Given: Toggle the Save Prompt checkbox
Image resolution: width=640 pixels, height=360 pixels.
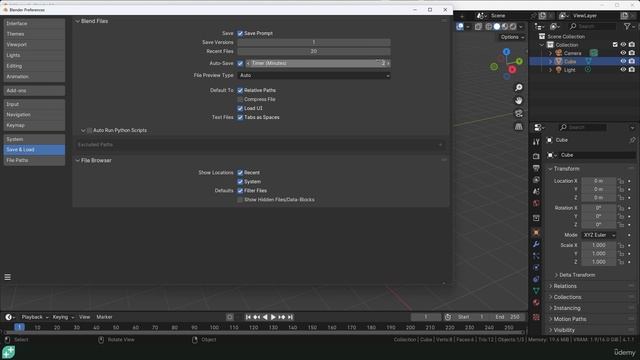Looking at the screenshot, I should 240,33.
